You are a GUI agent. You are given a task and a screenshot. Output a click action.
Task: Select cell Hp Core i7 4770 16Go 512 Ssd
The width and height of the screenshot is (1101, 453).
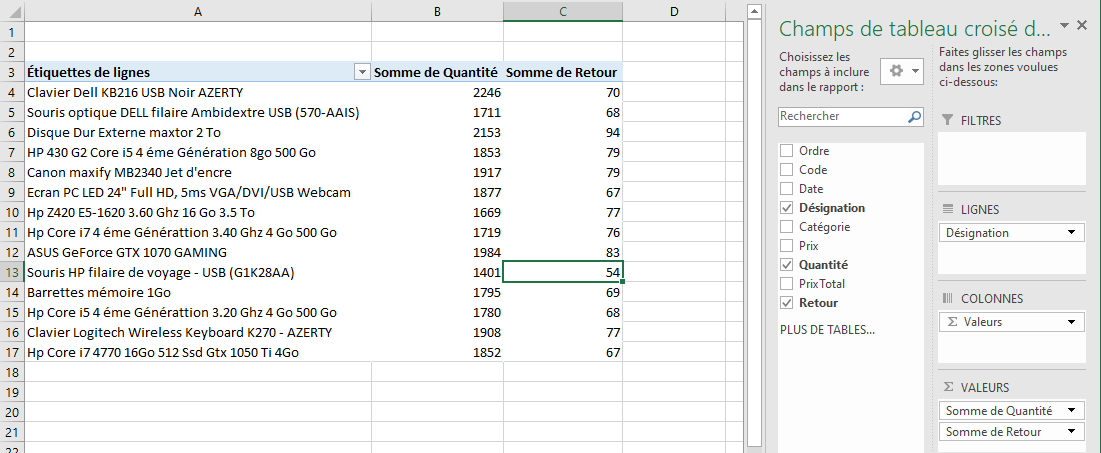pyautogui.click(x=198, y=352)
